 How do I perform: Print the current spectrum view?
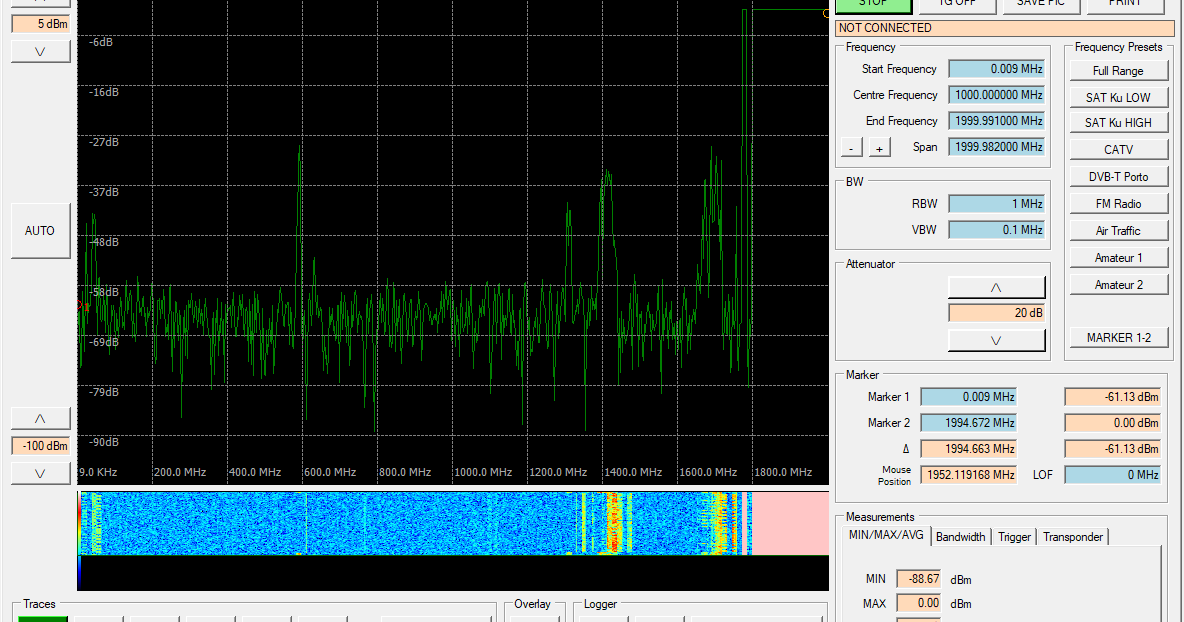pos(1124,4)
